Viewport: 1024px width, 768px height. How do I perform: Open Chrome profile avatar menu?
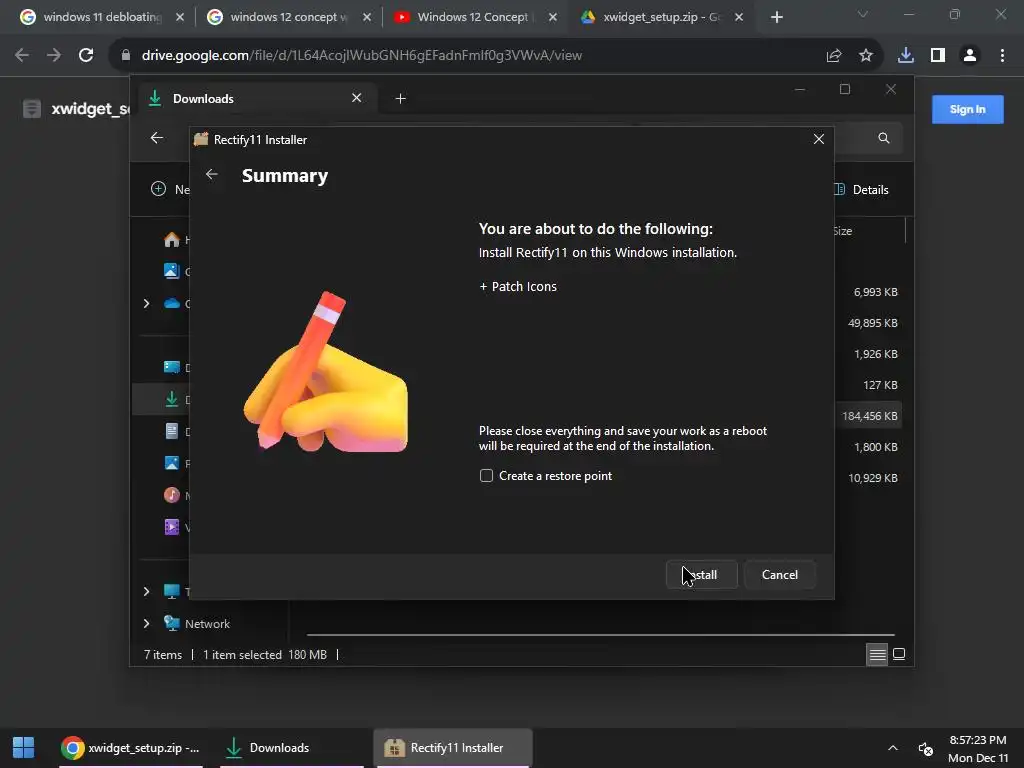970,56
